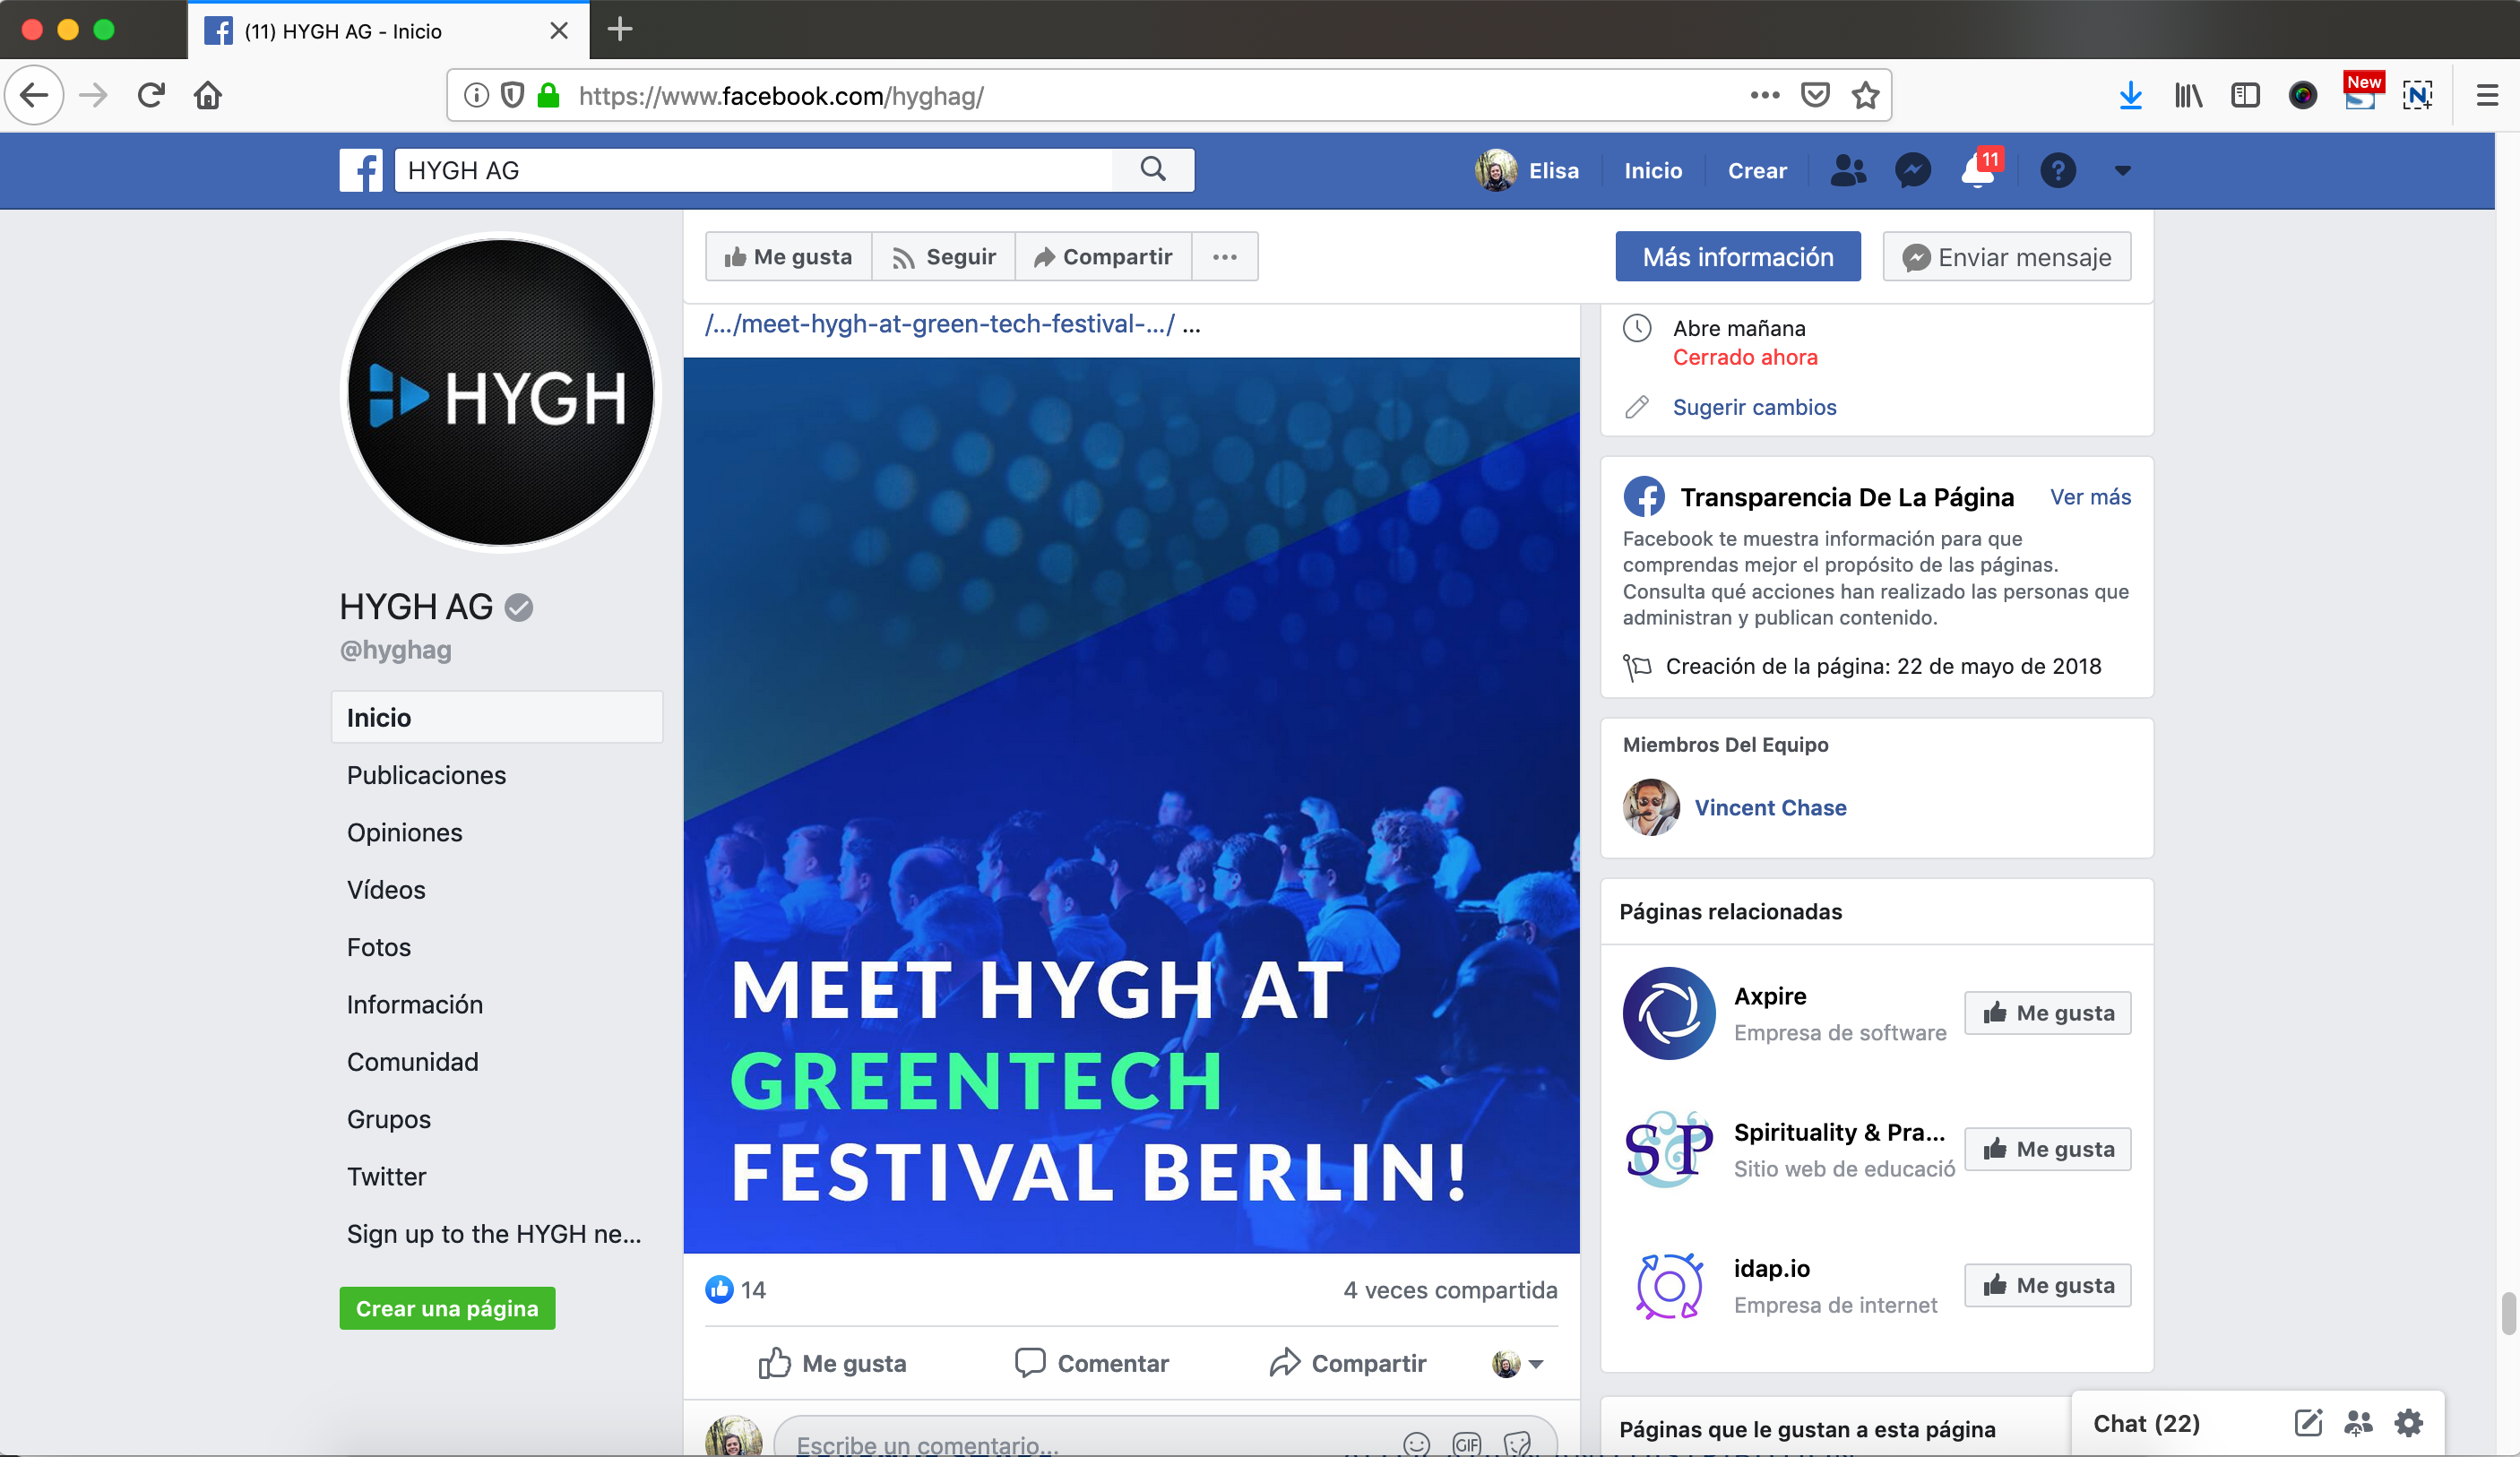Viewport: 2520px width, 1457px height.
Task: Open Sign up to the HYGH ne... sidebar item
Action: point(494,1234)
